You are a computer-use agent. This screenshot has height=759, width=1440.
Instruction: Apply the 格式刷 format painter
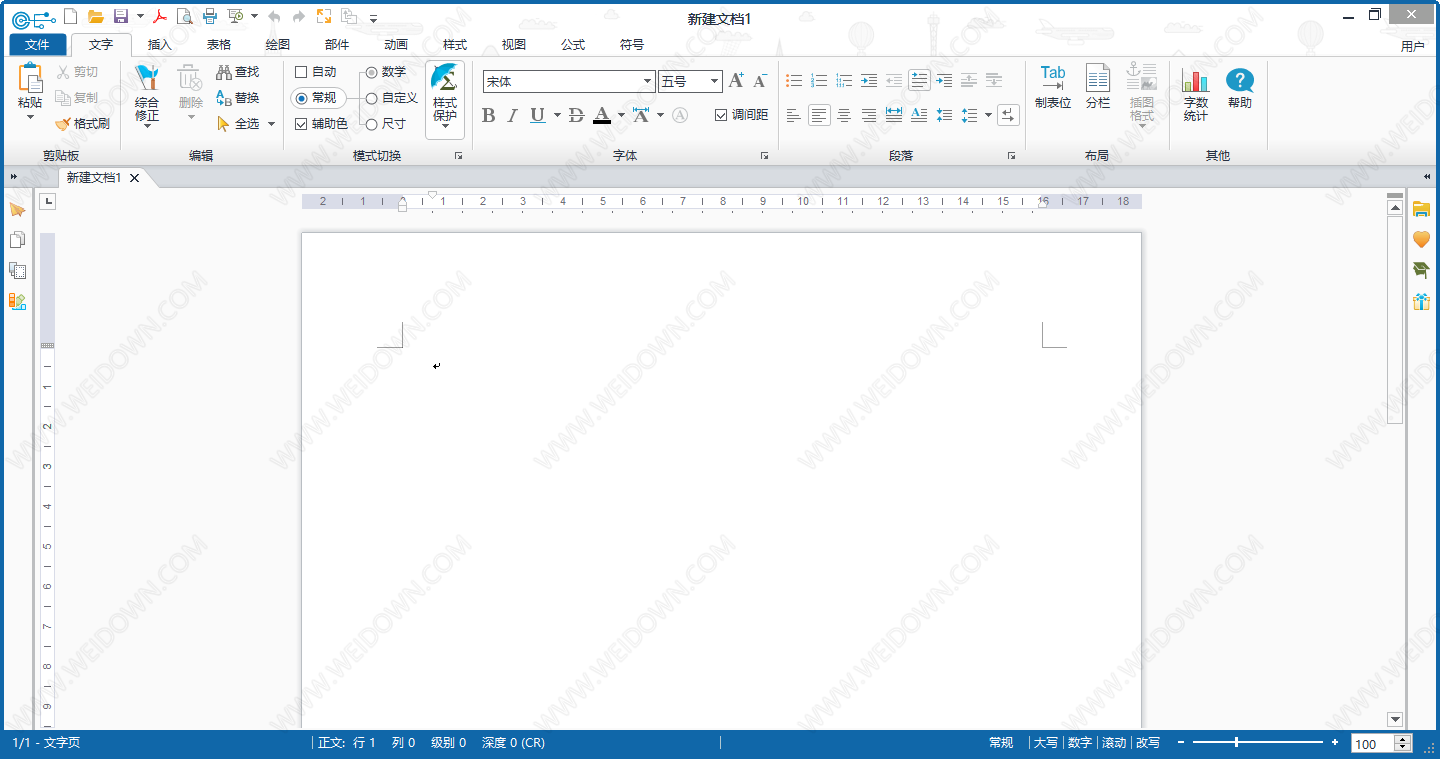(82, 123)
